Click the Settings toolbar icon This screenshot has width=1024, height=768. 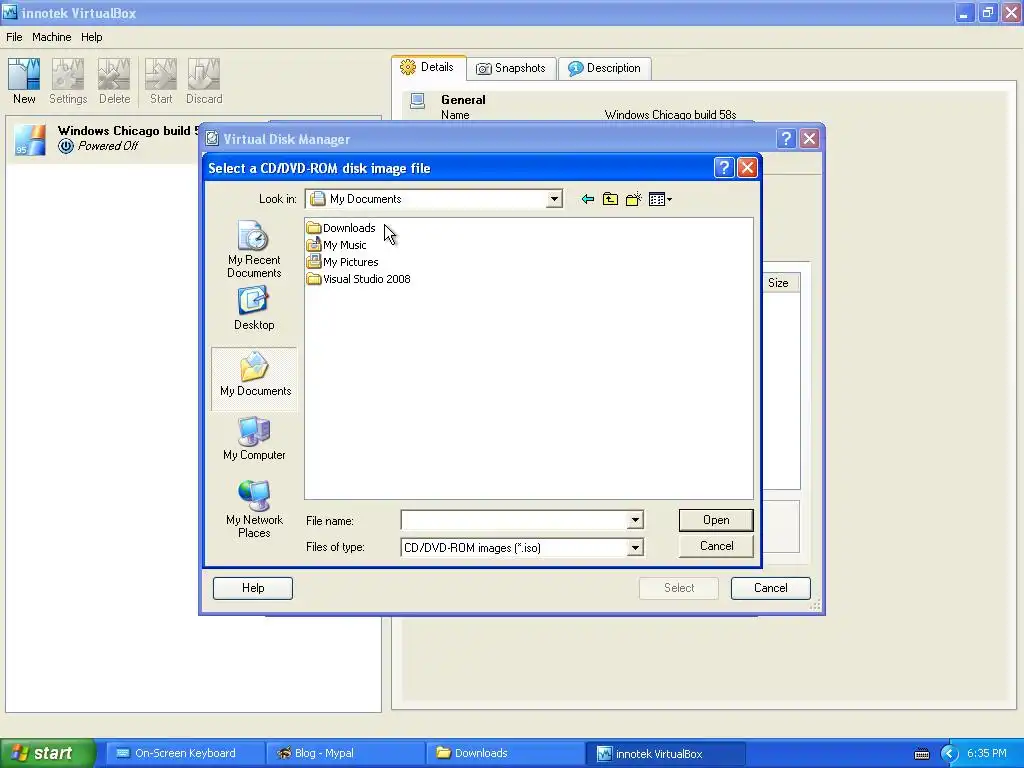68,81
